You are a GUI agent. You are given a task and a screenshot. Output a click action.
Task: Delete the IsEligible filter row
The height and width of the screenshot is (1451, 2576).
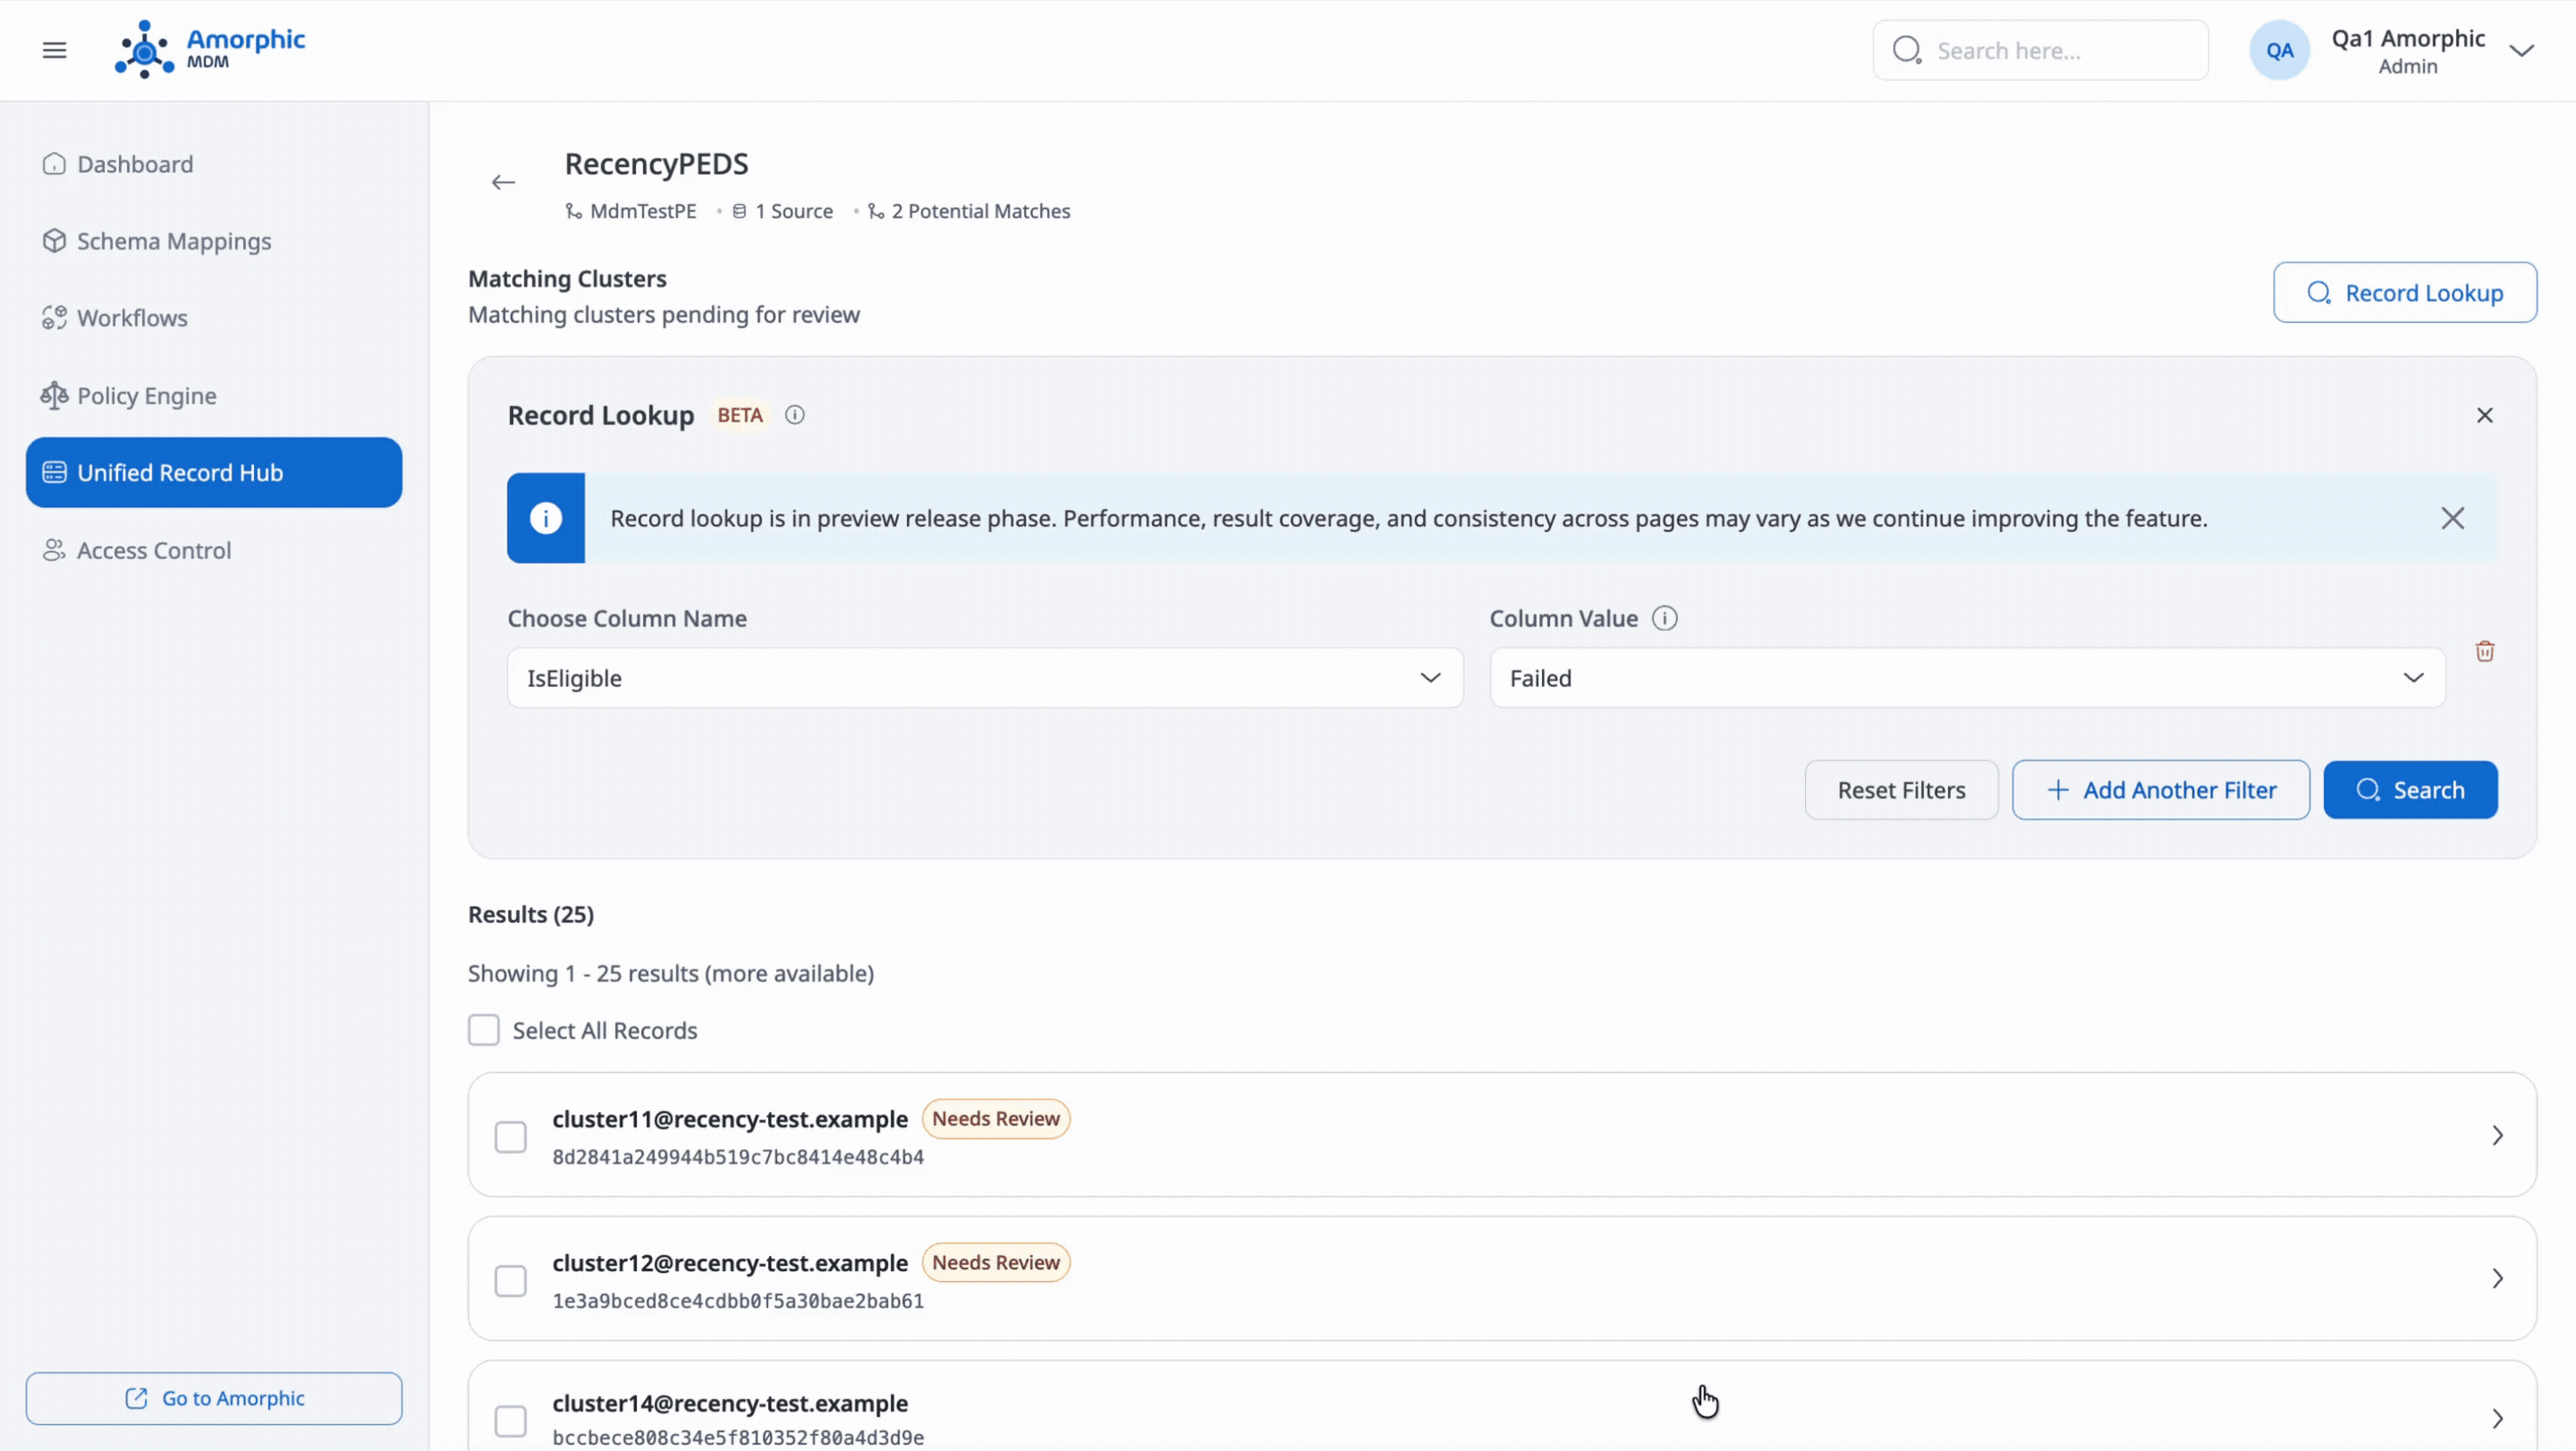[x=2484, y=651]
